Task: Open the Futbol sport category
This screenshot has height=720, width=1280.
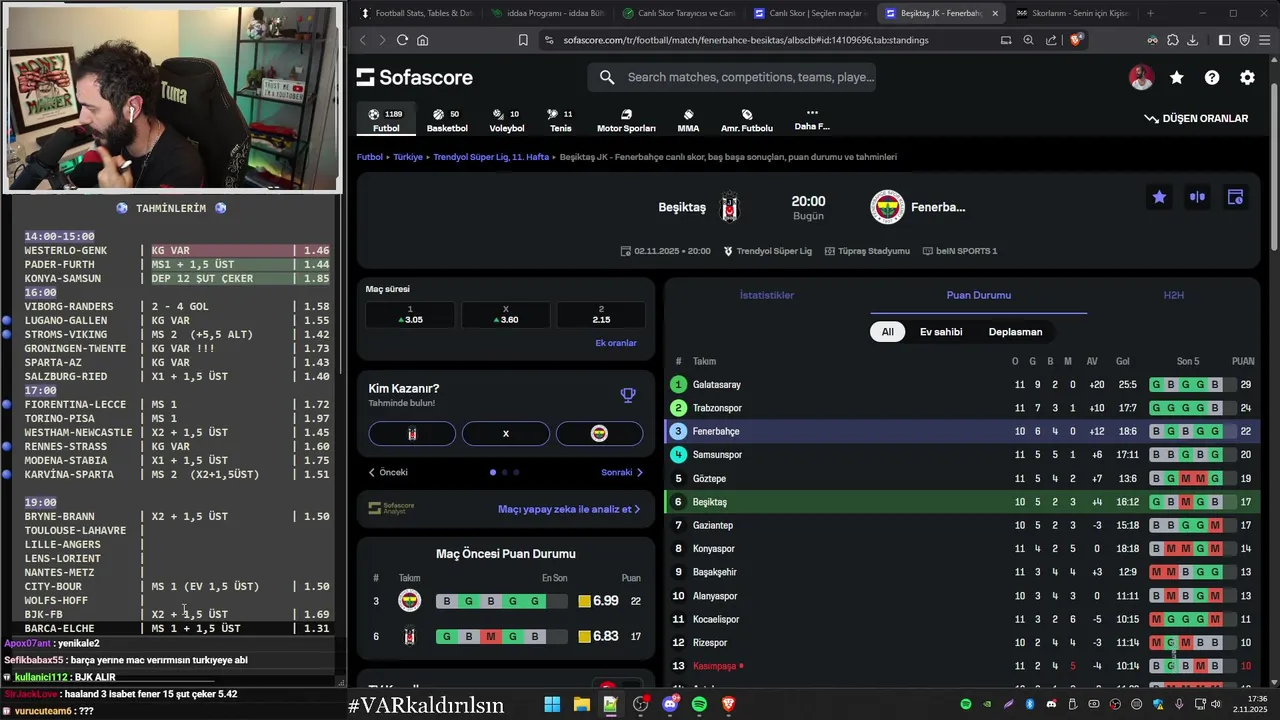Action: (x=386, y=120)
